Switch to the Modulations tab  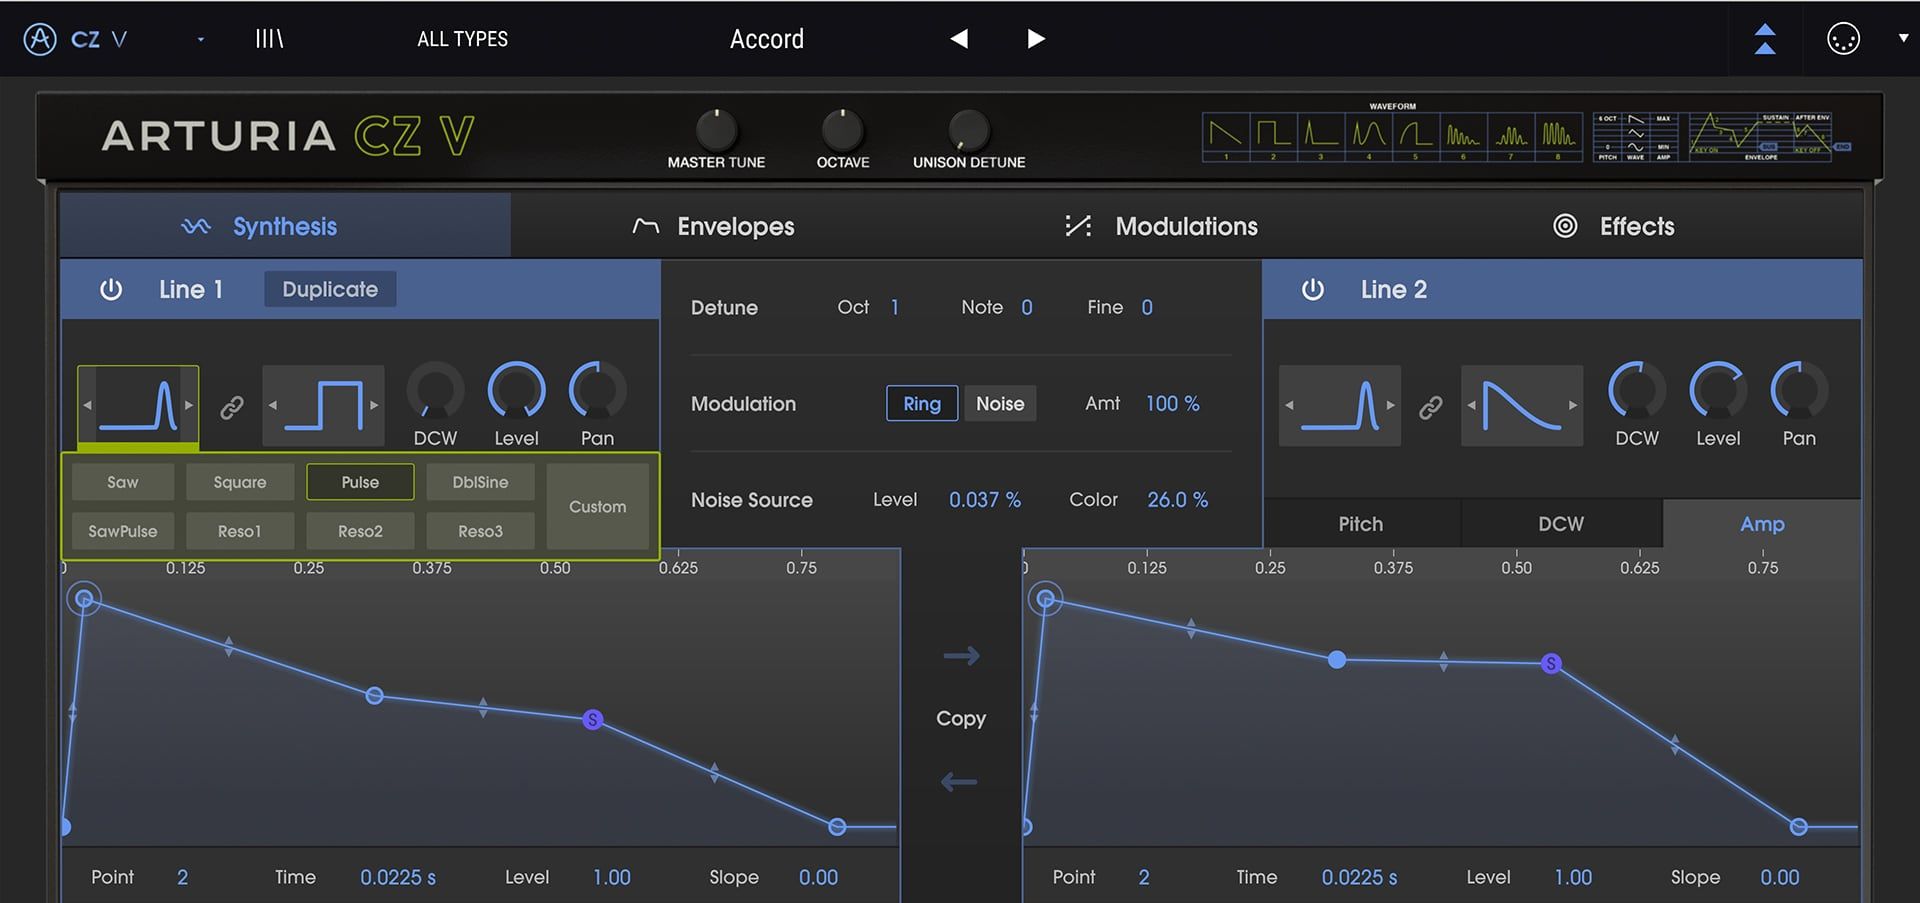(x=1162, y=226)
